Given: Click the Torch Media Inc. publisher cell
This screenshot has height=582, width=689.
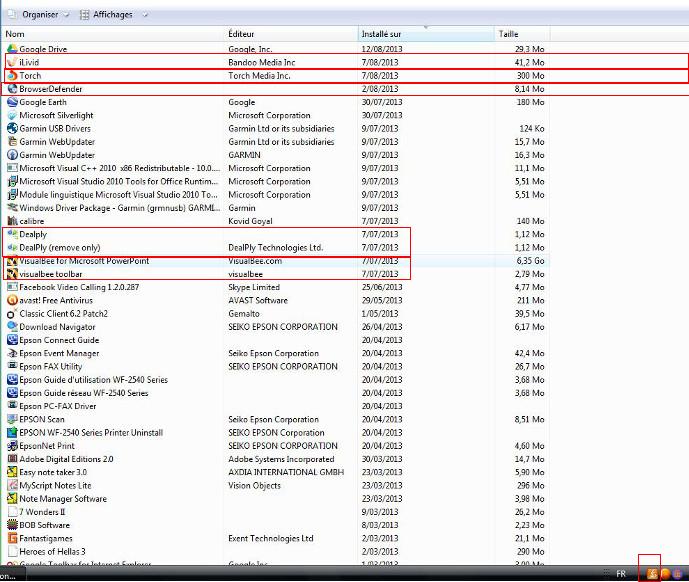Looking at the screenshot, I should (x=259, y=76).
